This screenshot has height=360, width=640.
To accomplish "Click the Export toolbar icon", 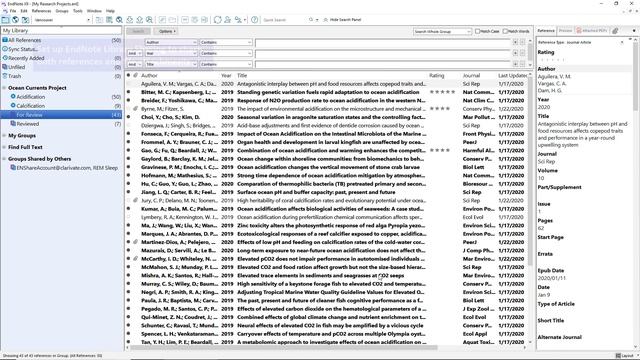I will (140, 20).
